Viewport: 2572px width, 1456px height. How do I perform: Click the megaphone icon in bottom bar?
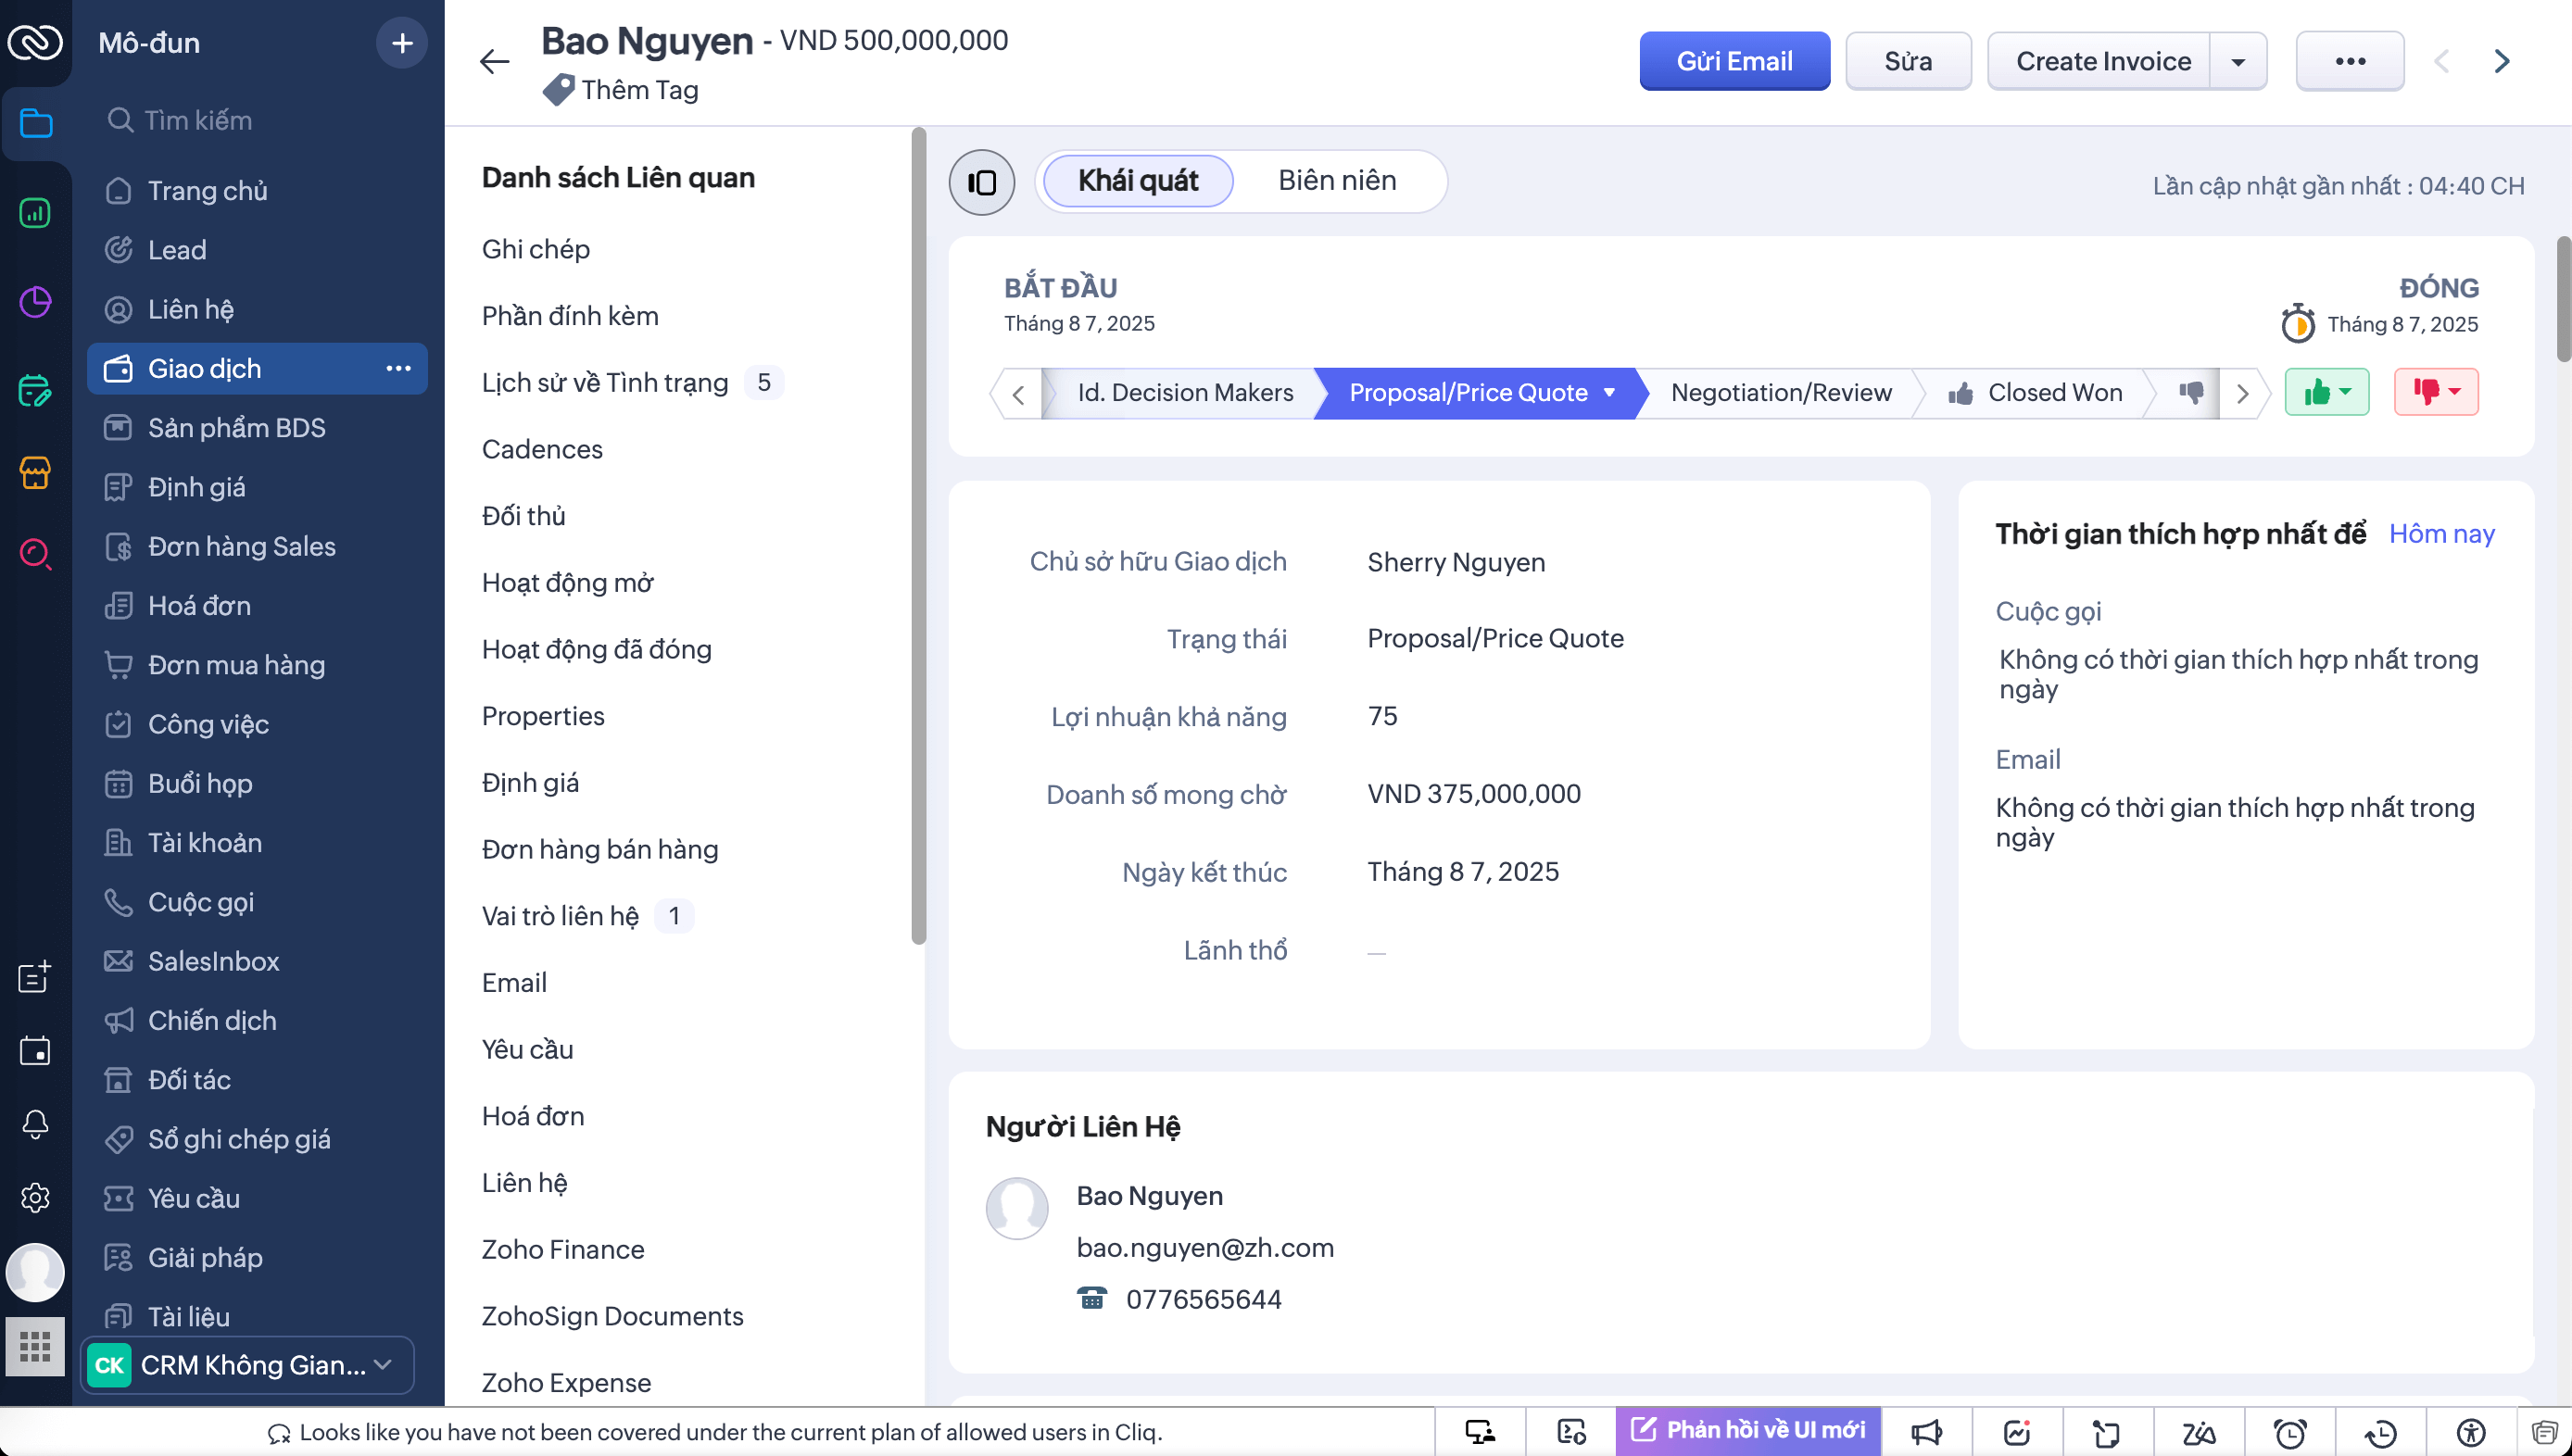[1926, 1432]
